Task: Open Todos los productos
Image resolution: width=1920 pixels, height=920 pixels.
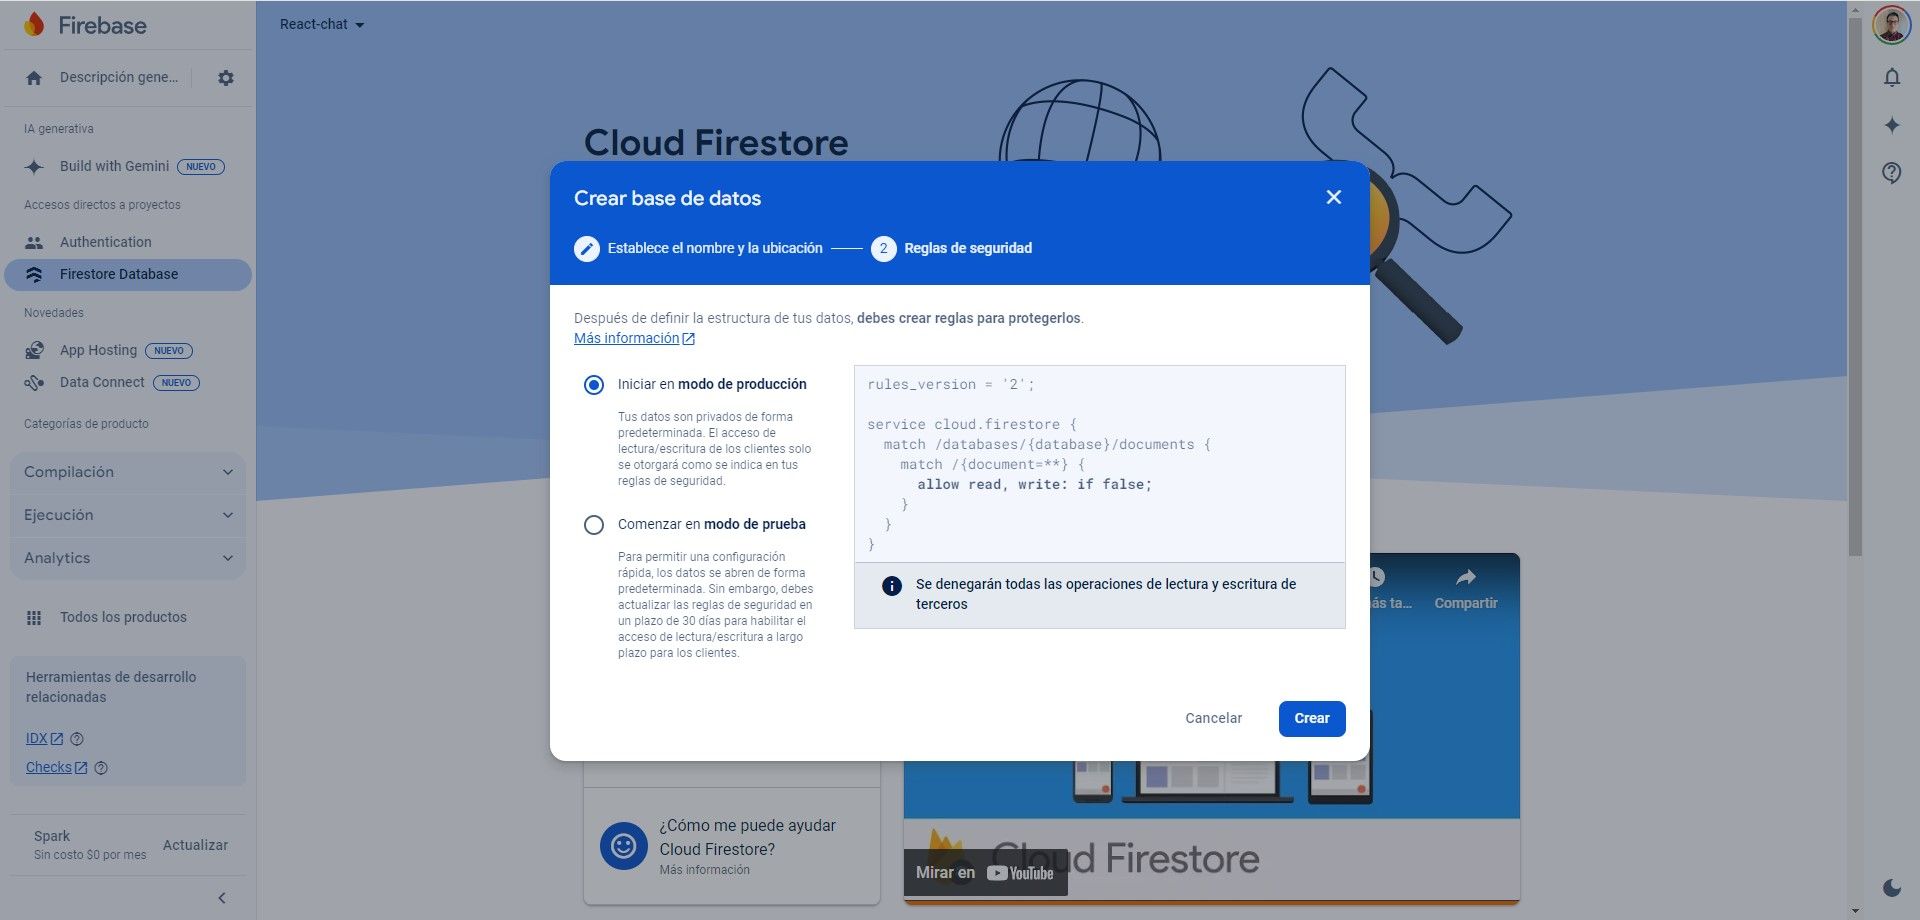Action: click(x=128, y=618)
